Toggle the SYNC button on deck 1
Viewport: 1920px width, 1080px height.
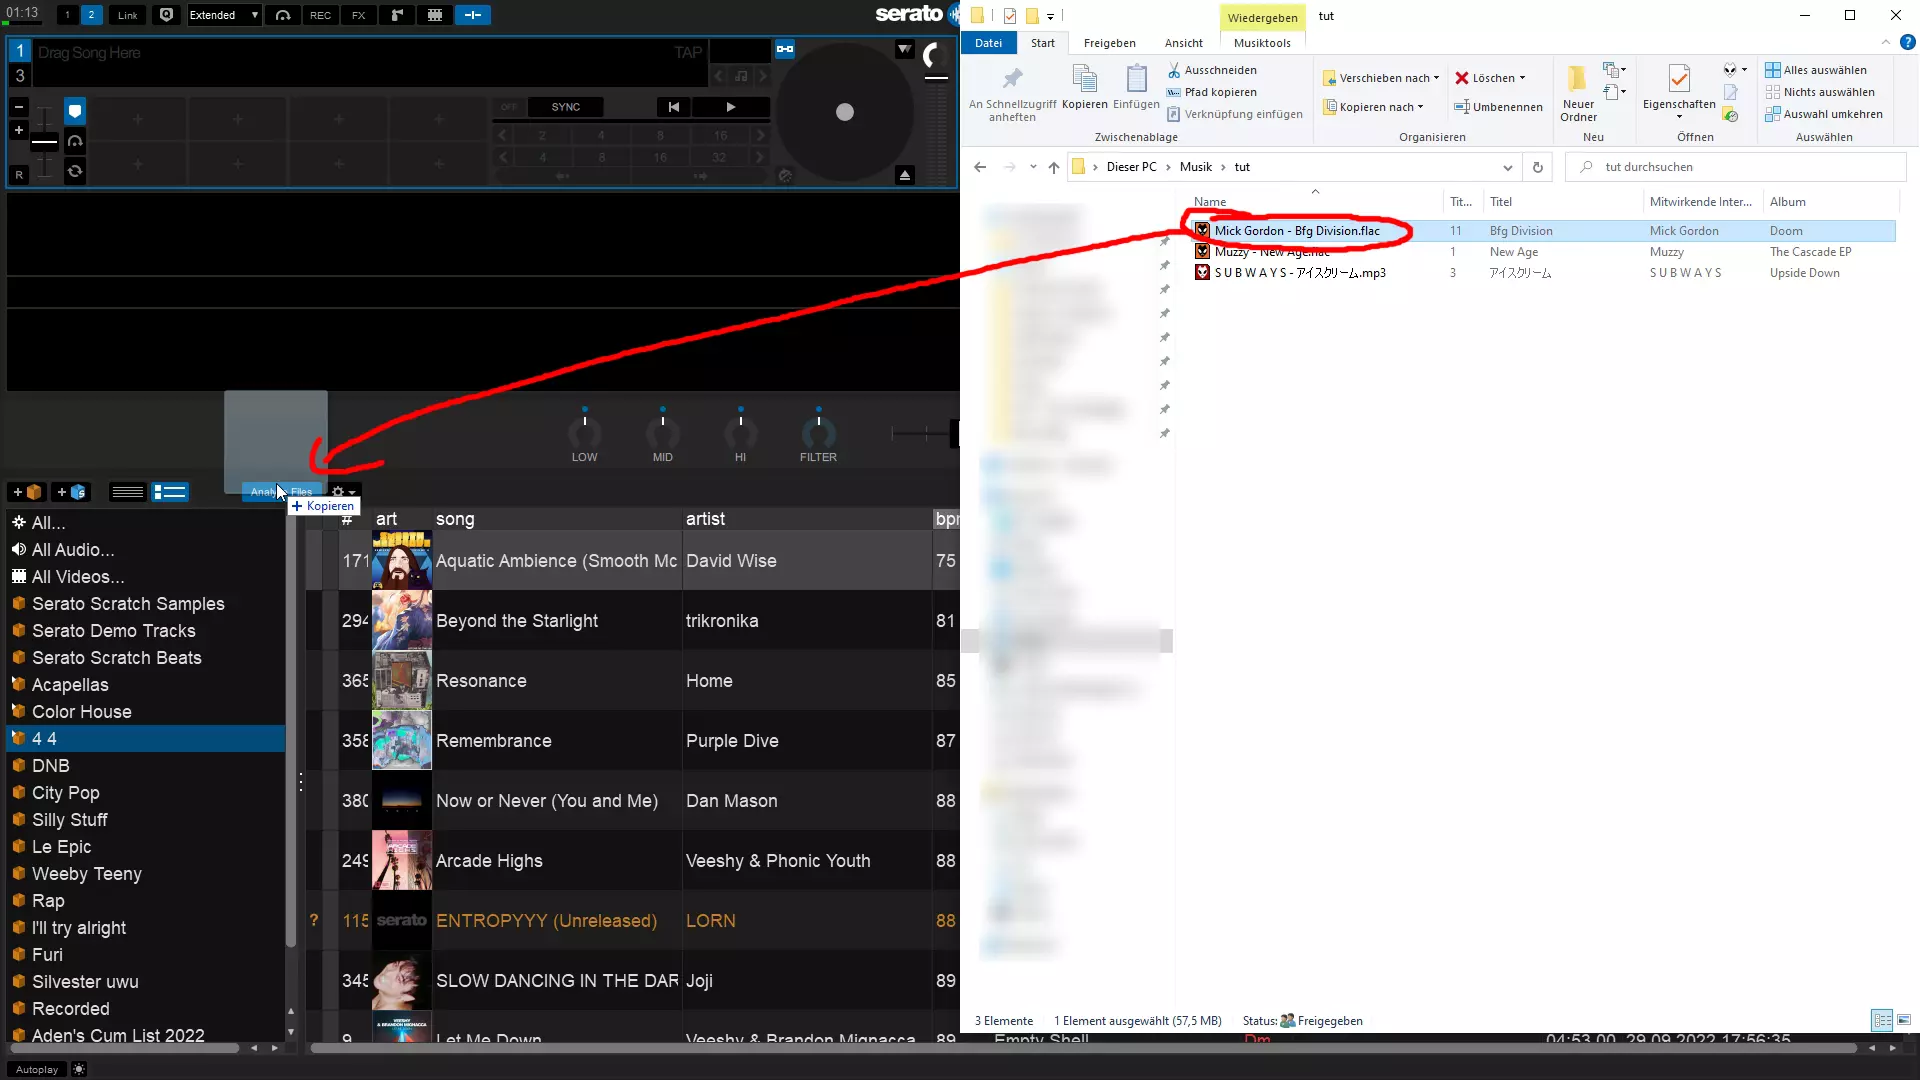click(x=565, y=107)
